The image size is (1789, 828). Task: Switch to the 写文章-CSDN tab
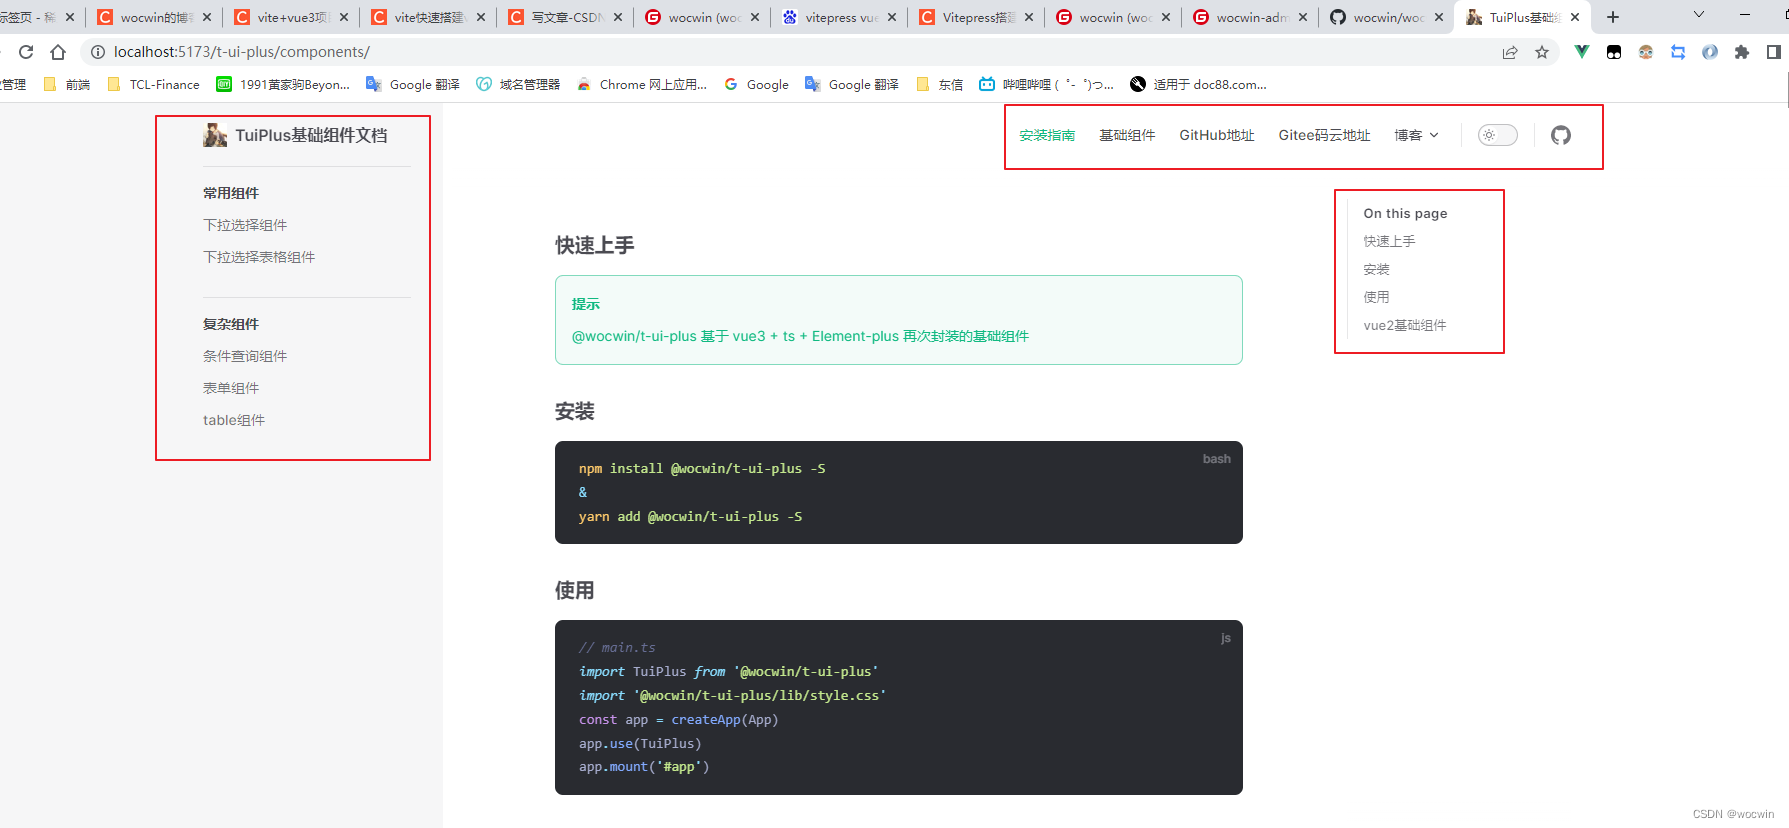click(566, 17)
